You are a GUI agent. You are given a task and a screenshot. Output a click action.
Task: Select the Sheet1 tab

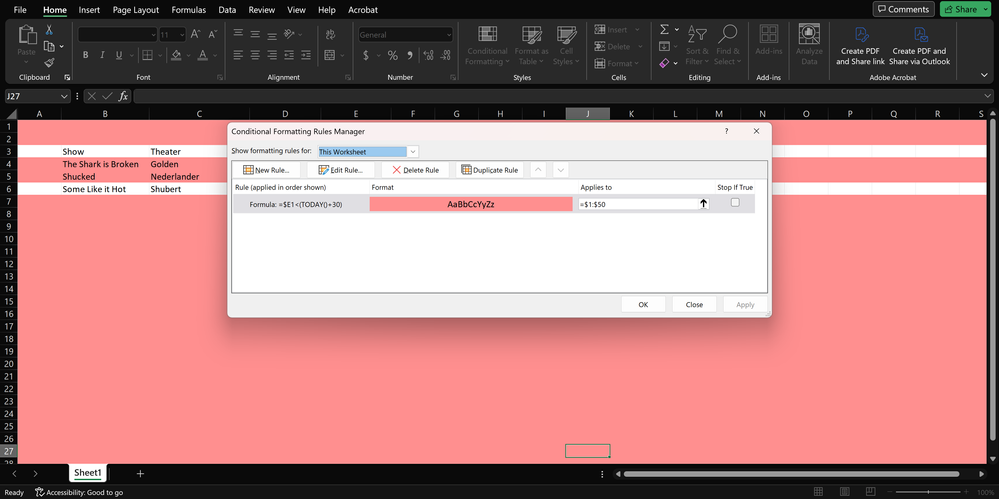[x=88, y=473]
